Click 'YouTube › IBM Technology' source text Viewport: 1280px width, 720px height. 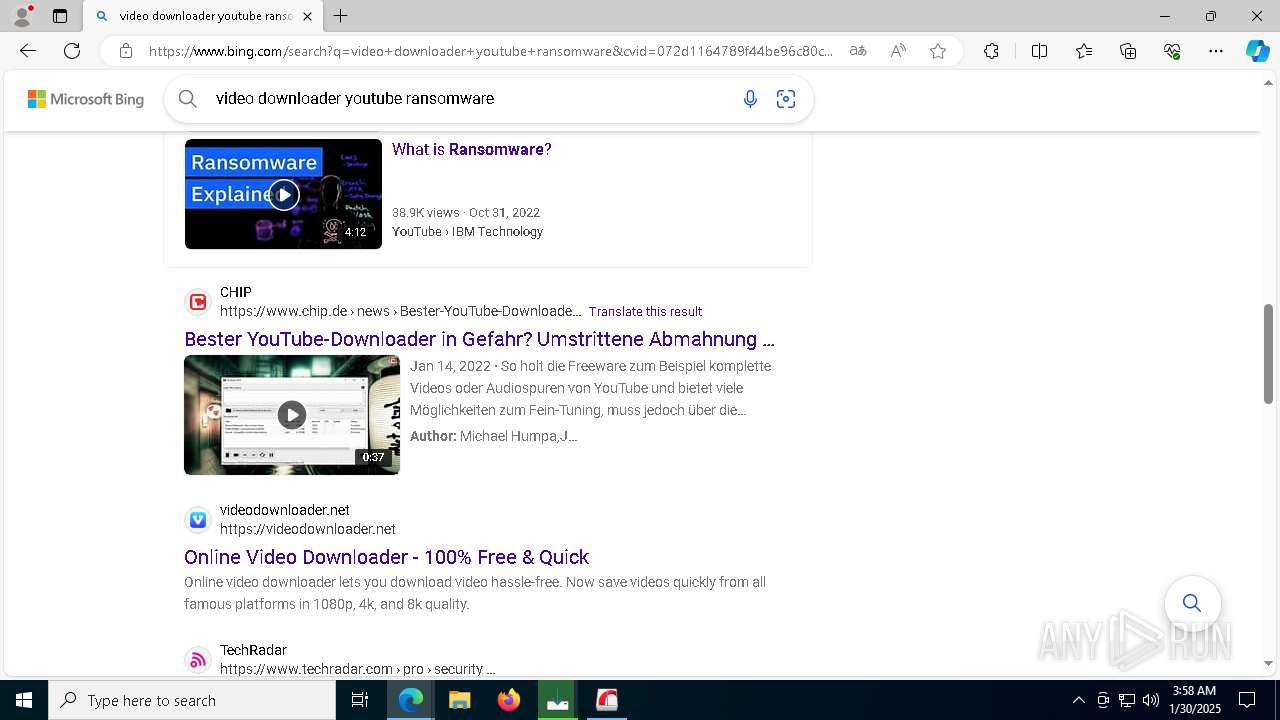tap(467, 232)
